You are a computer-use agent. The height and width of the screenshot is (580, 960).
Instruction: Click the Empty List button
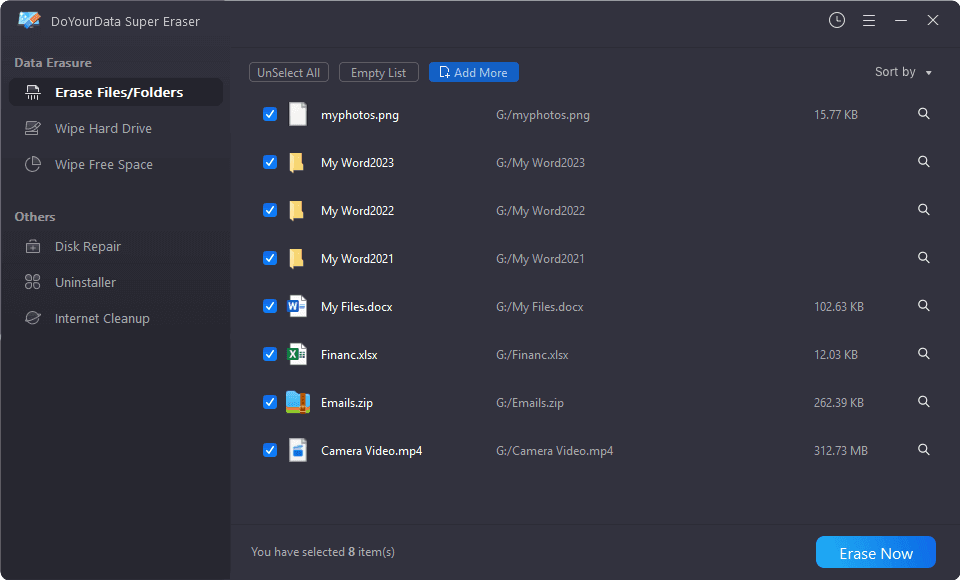click(x=378, y=72)
